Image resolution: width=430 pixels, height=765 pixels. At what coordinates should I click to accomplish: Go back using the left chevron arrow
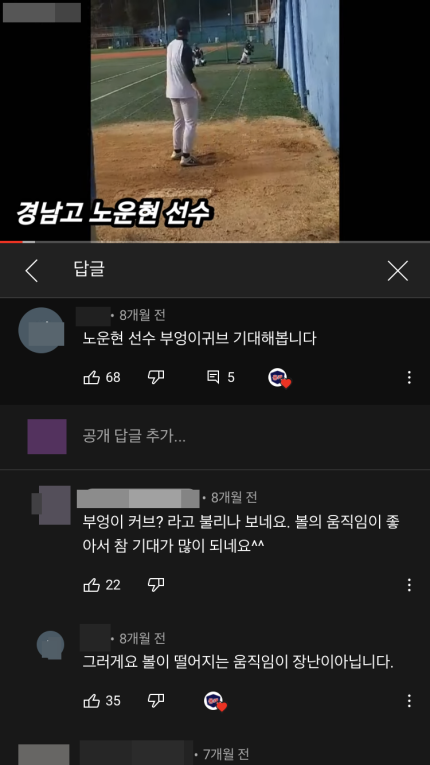pyautogui.click(x=32, y=271)
